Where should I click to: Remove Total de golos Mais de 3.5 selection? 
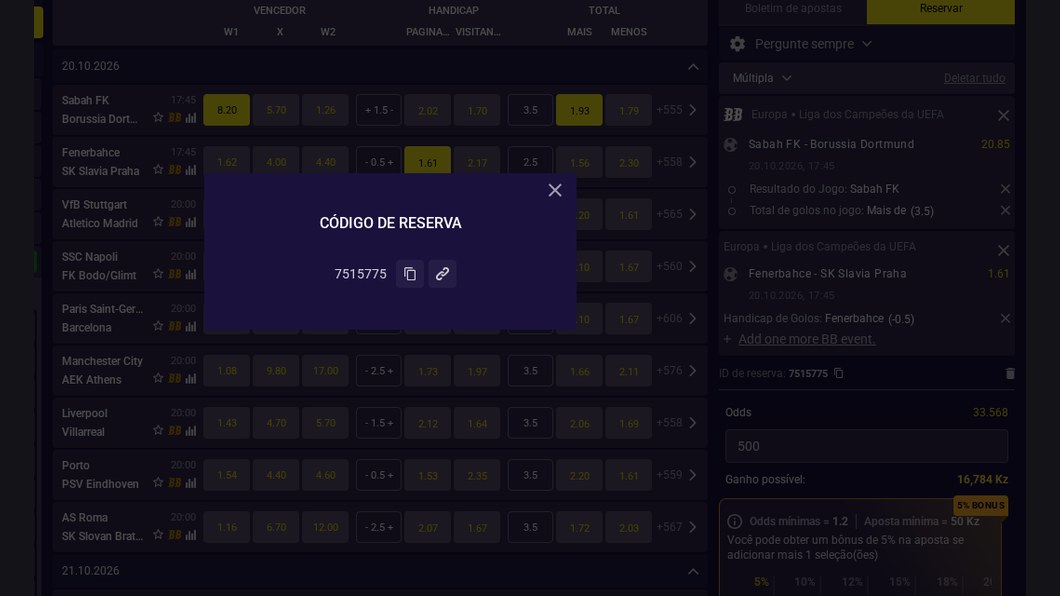tap(1005, 210)
